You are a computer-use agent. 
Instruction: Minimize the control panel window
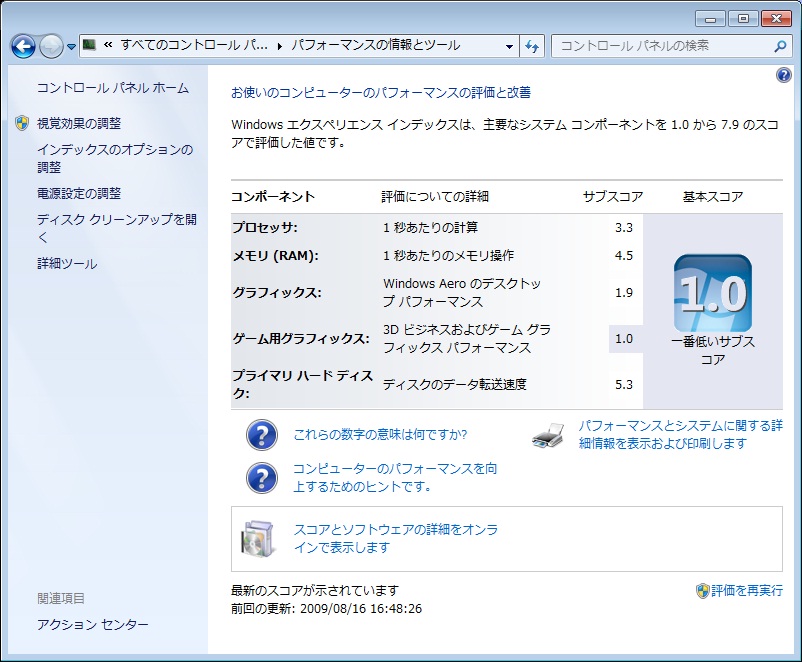tap(710, 19)
